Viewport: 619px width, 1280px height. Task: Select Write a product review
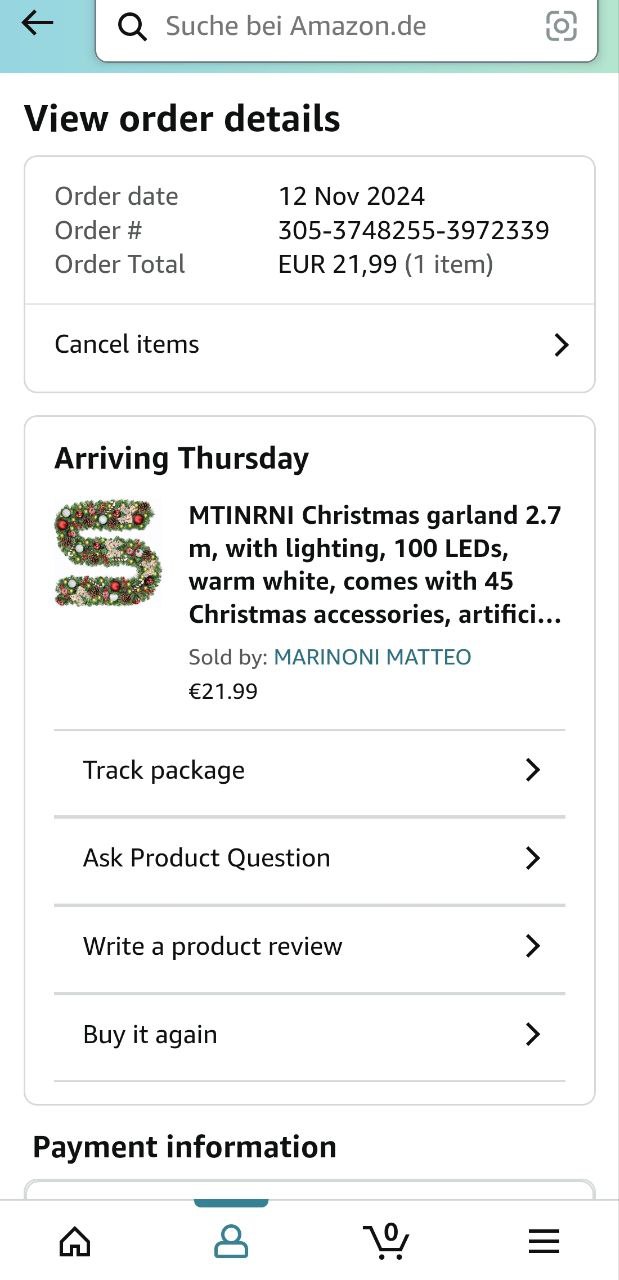pos(213,946)
